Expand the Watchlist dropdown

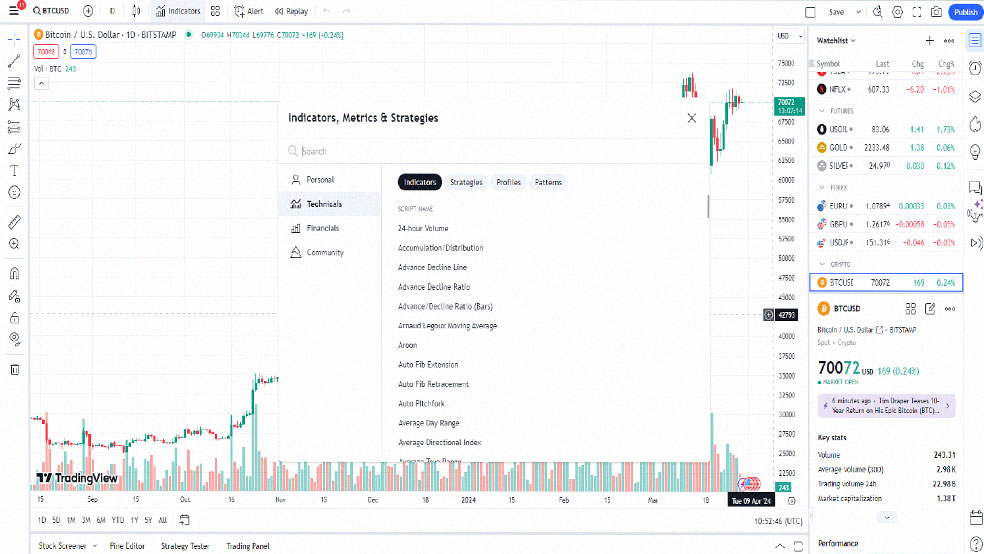point(836,40)
